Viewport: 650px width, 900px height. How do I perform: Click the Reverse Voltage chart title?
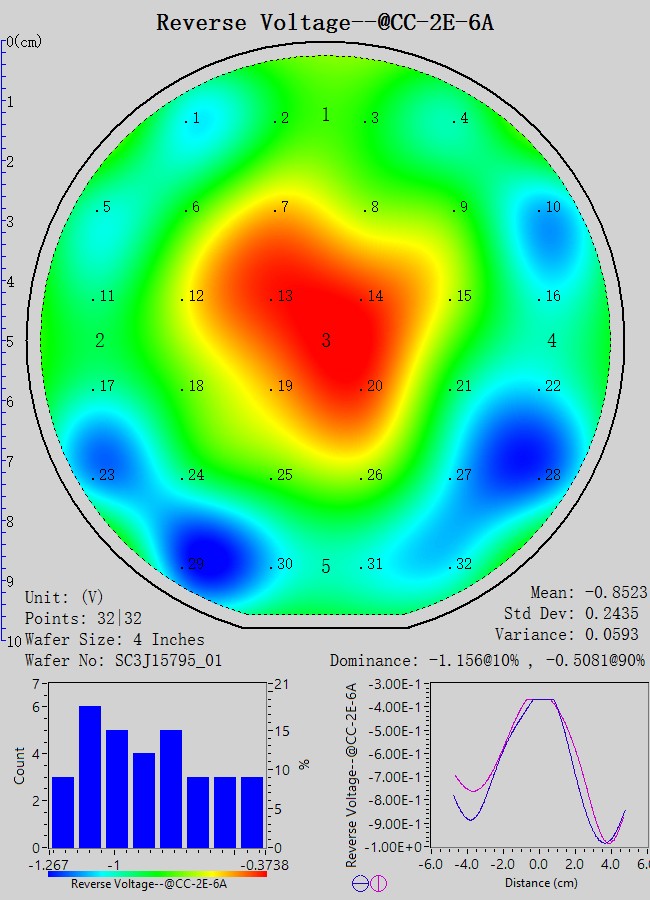click(x=325, y=22)
